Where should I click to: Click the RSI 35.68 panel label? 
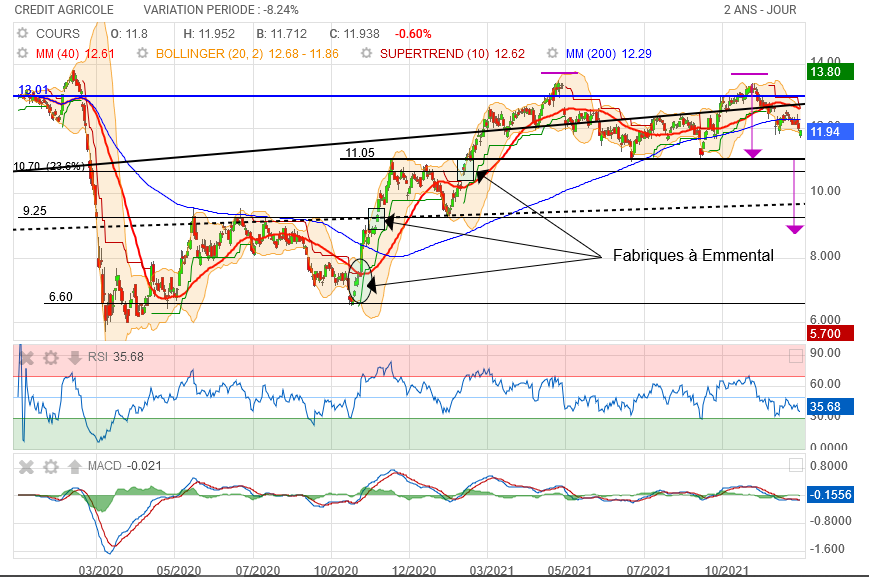(116, 357)
